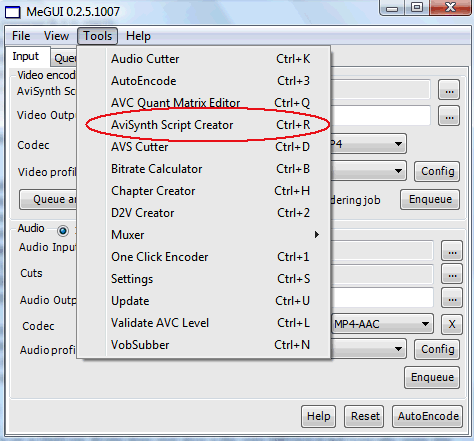
Task: Click the Queue analysis pass button
Action: pos(49,199)
